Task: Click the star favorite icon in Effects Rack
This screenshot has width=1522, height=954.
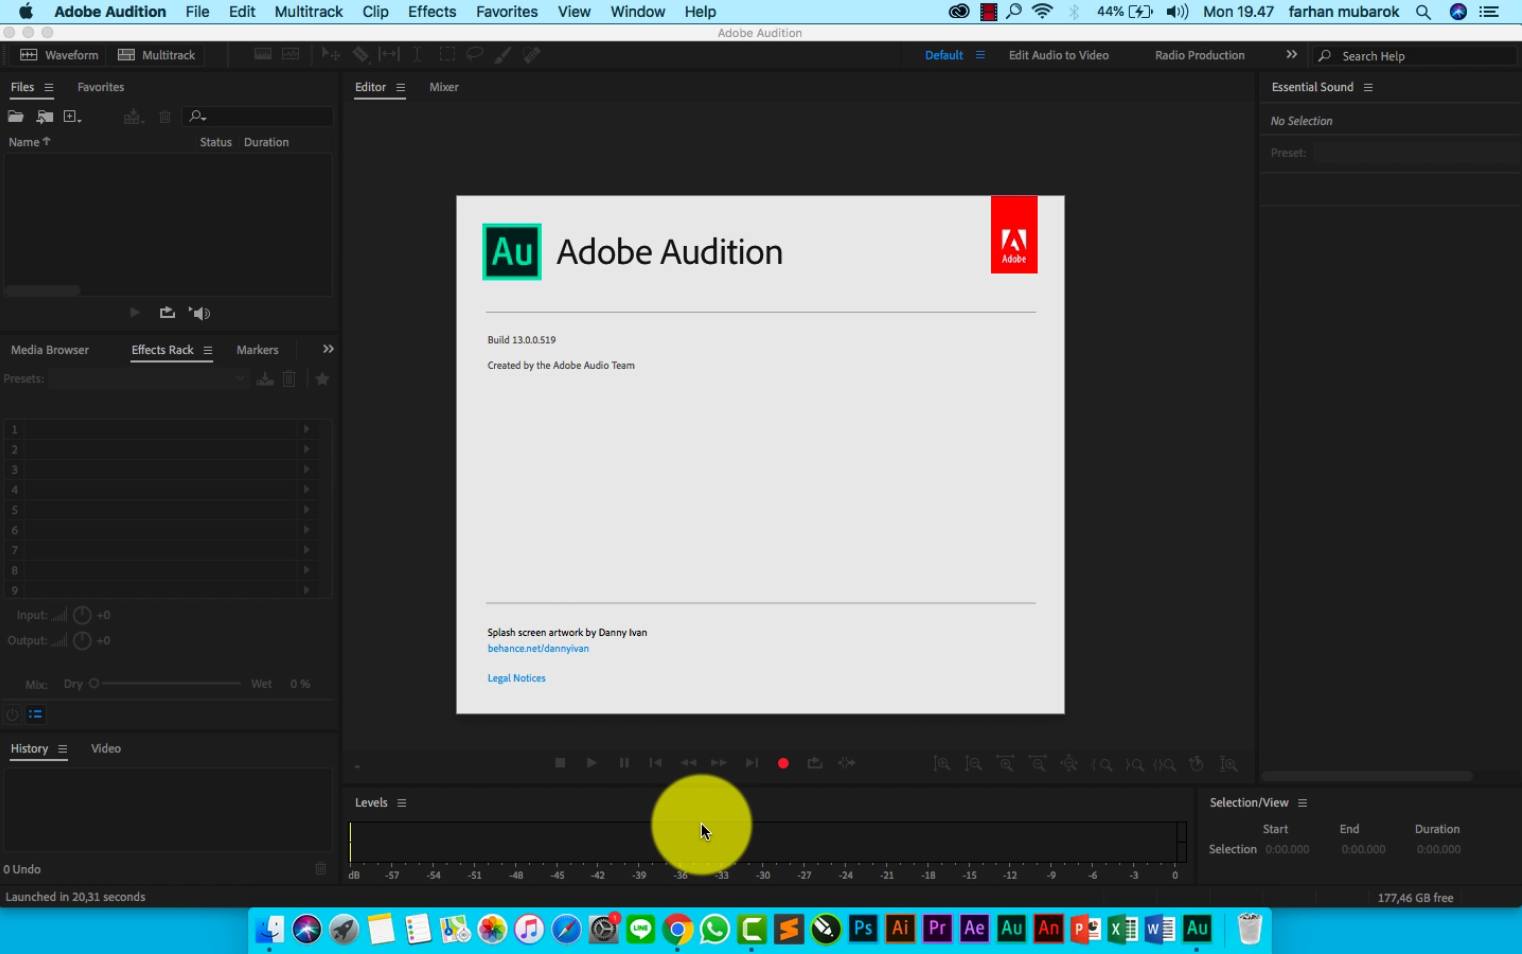Action: pyautogui.click(x=322, y=379)
